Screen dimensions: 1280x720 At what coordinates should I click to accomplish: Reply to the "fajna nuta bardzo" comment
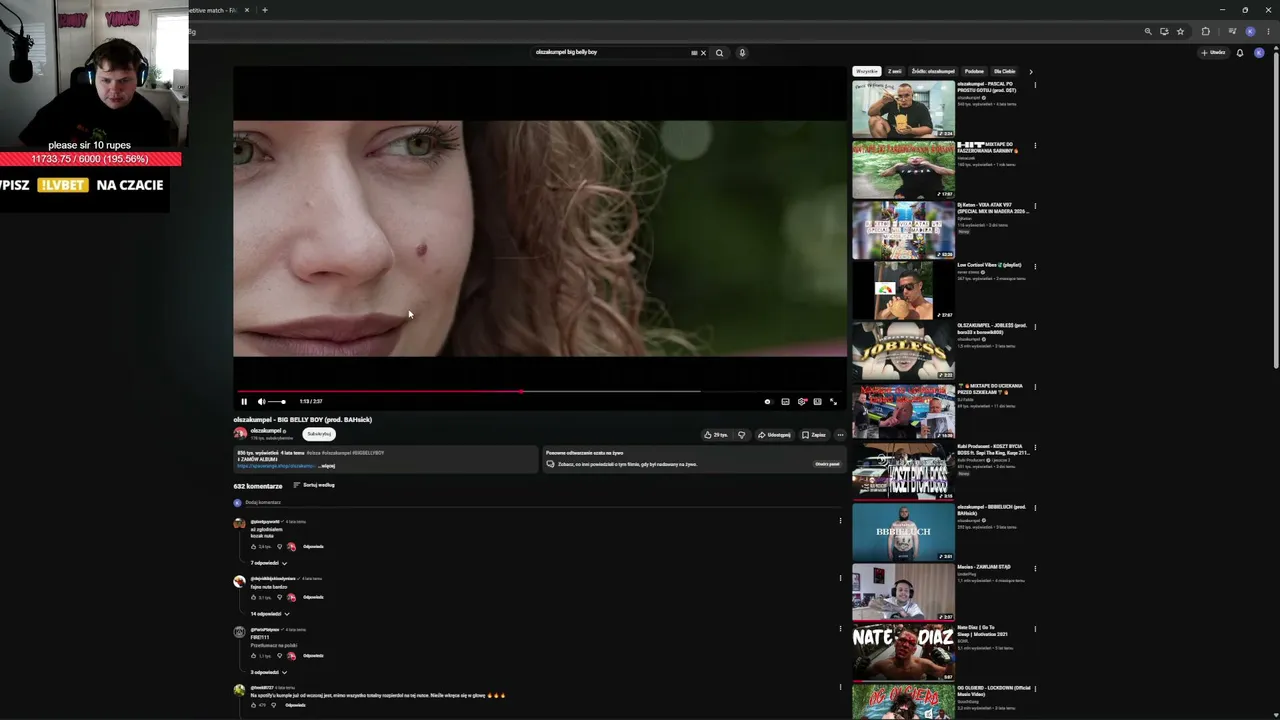tap(313, 597)
